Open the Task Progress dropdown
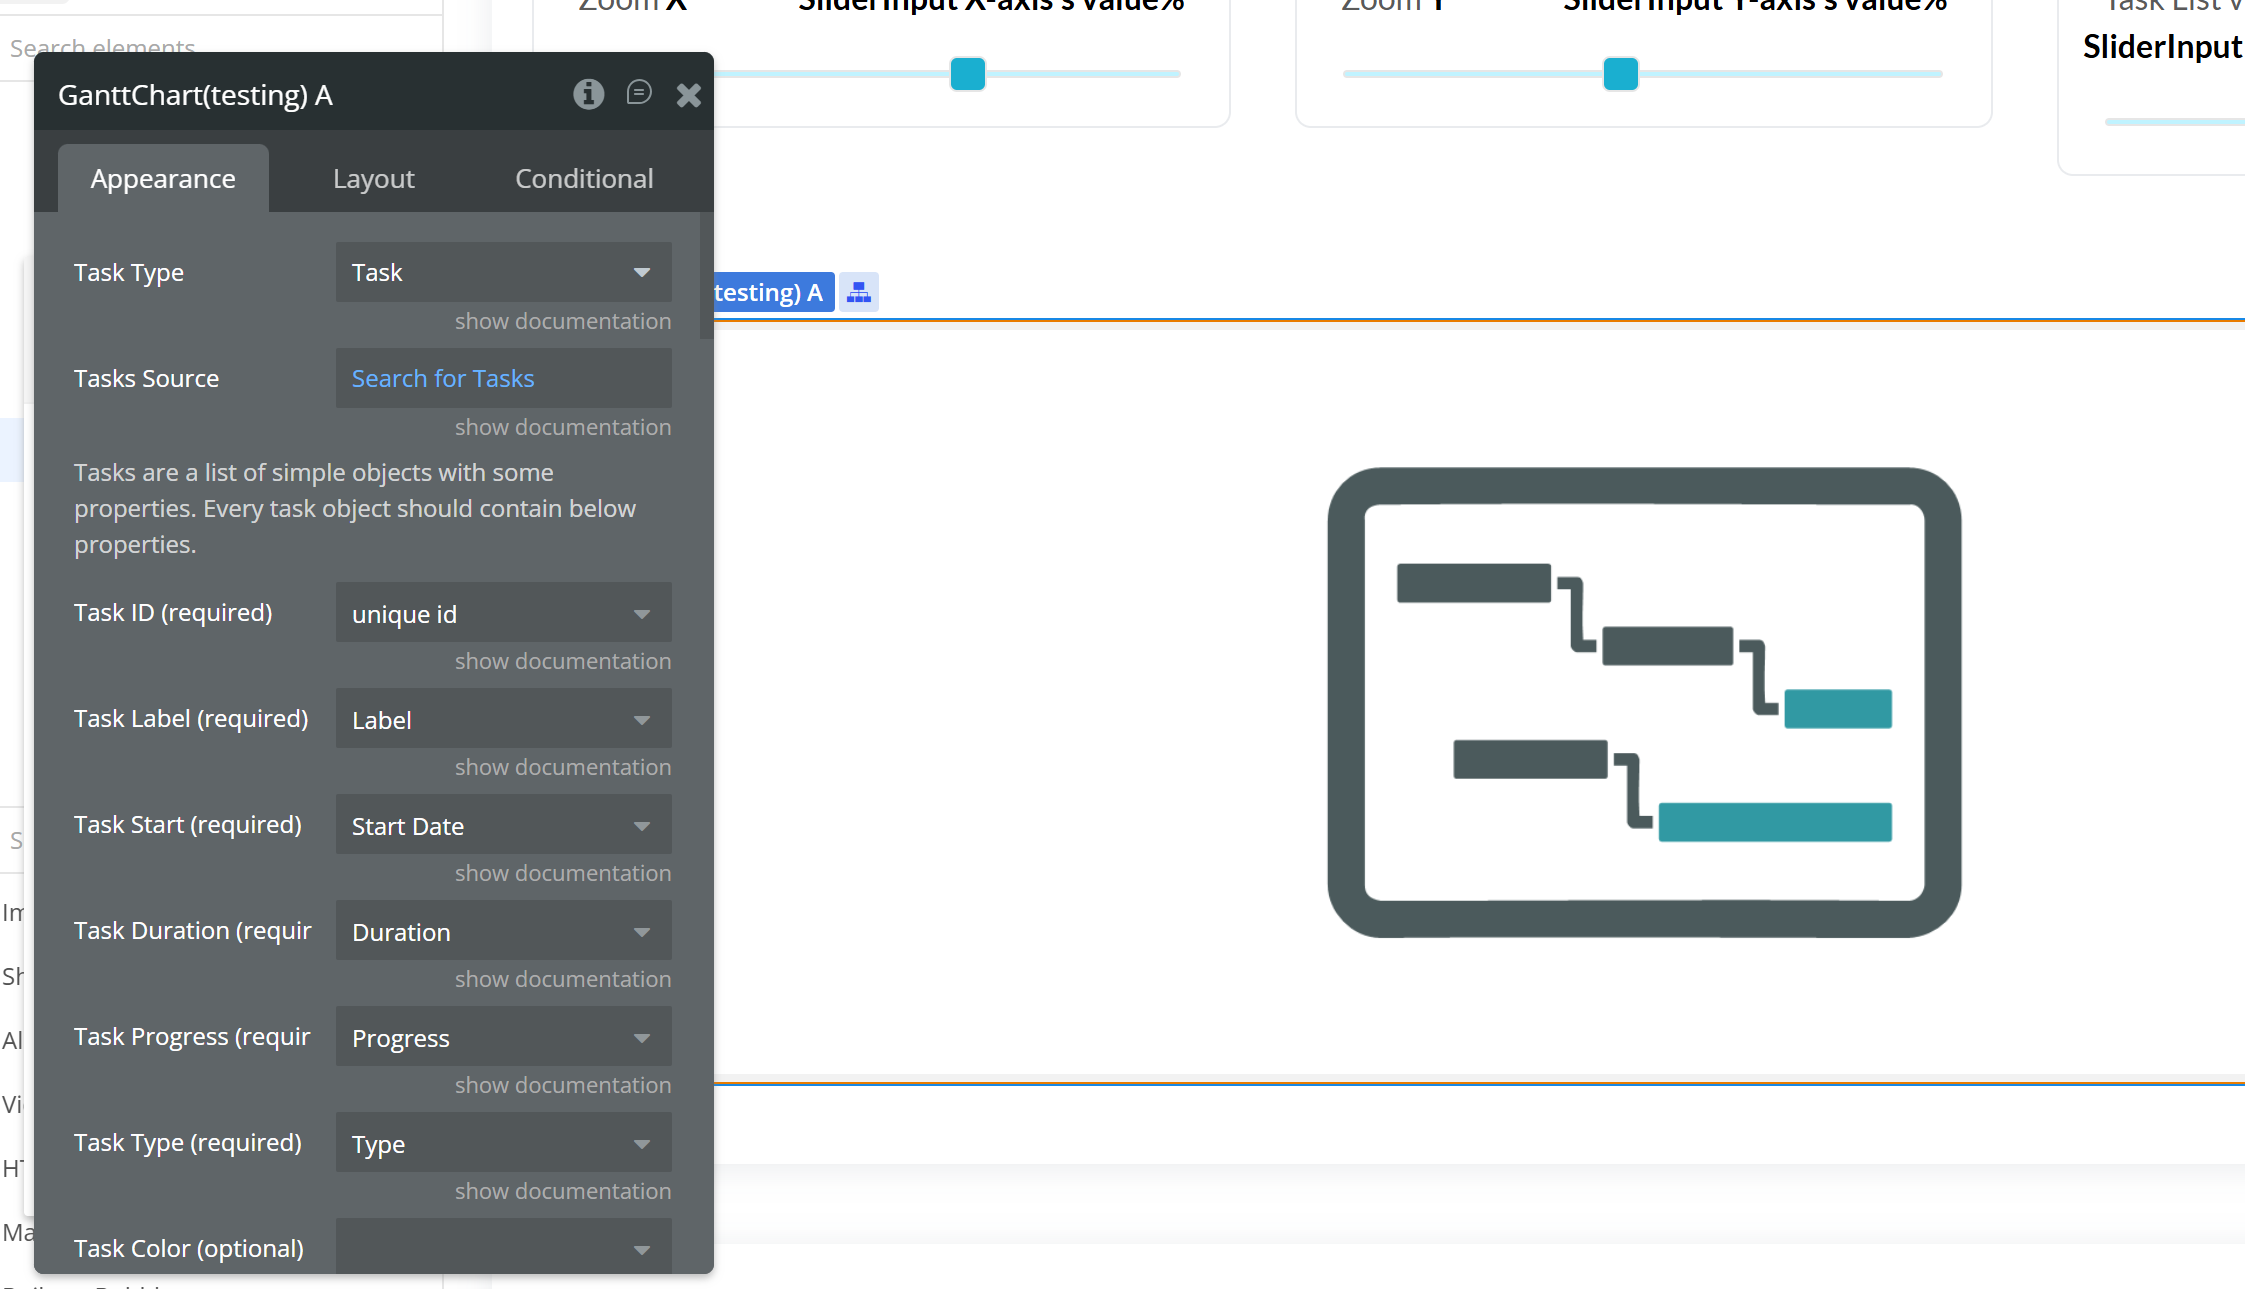2245x1289 pixels. coord(503,1037)
